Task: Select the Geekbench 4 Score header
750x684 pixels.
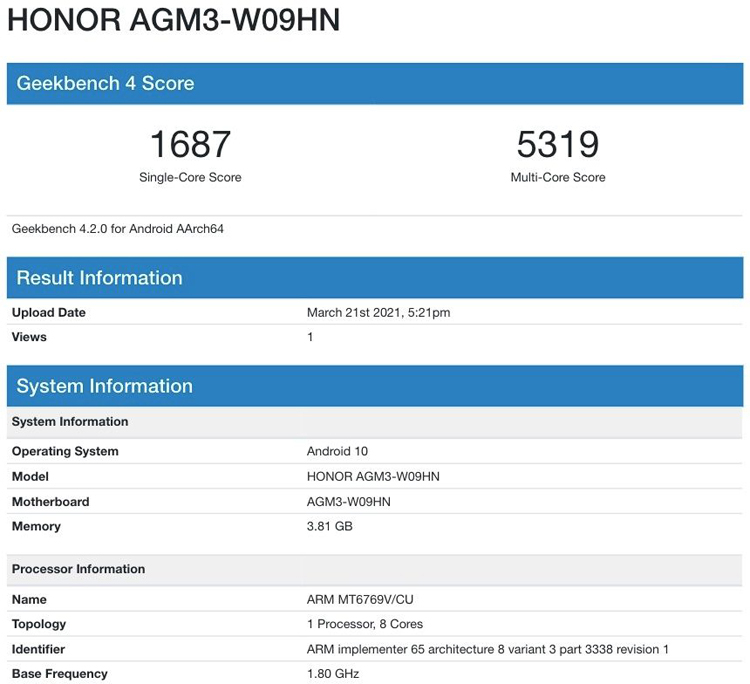Action: (105, 84)
